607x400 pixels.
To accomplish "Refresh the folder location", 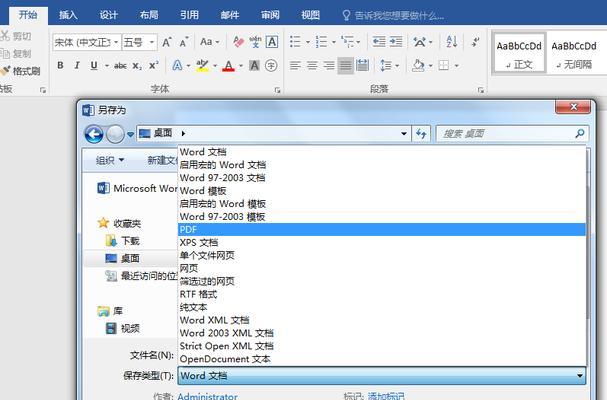I will pos(421,134).
